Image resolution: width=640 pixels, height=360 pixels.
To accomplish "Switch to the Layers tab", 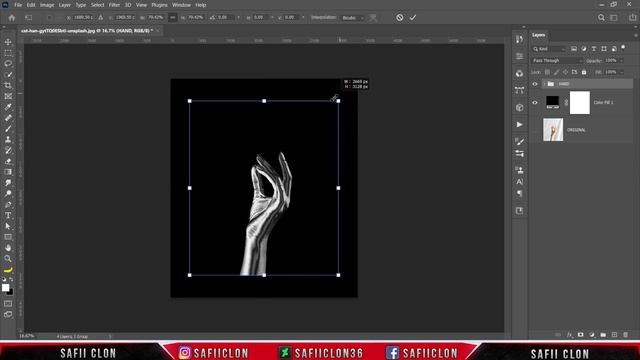I will click(x=538, y=35).
